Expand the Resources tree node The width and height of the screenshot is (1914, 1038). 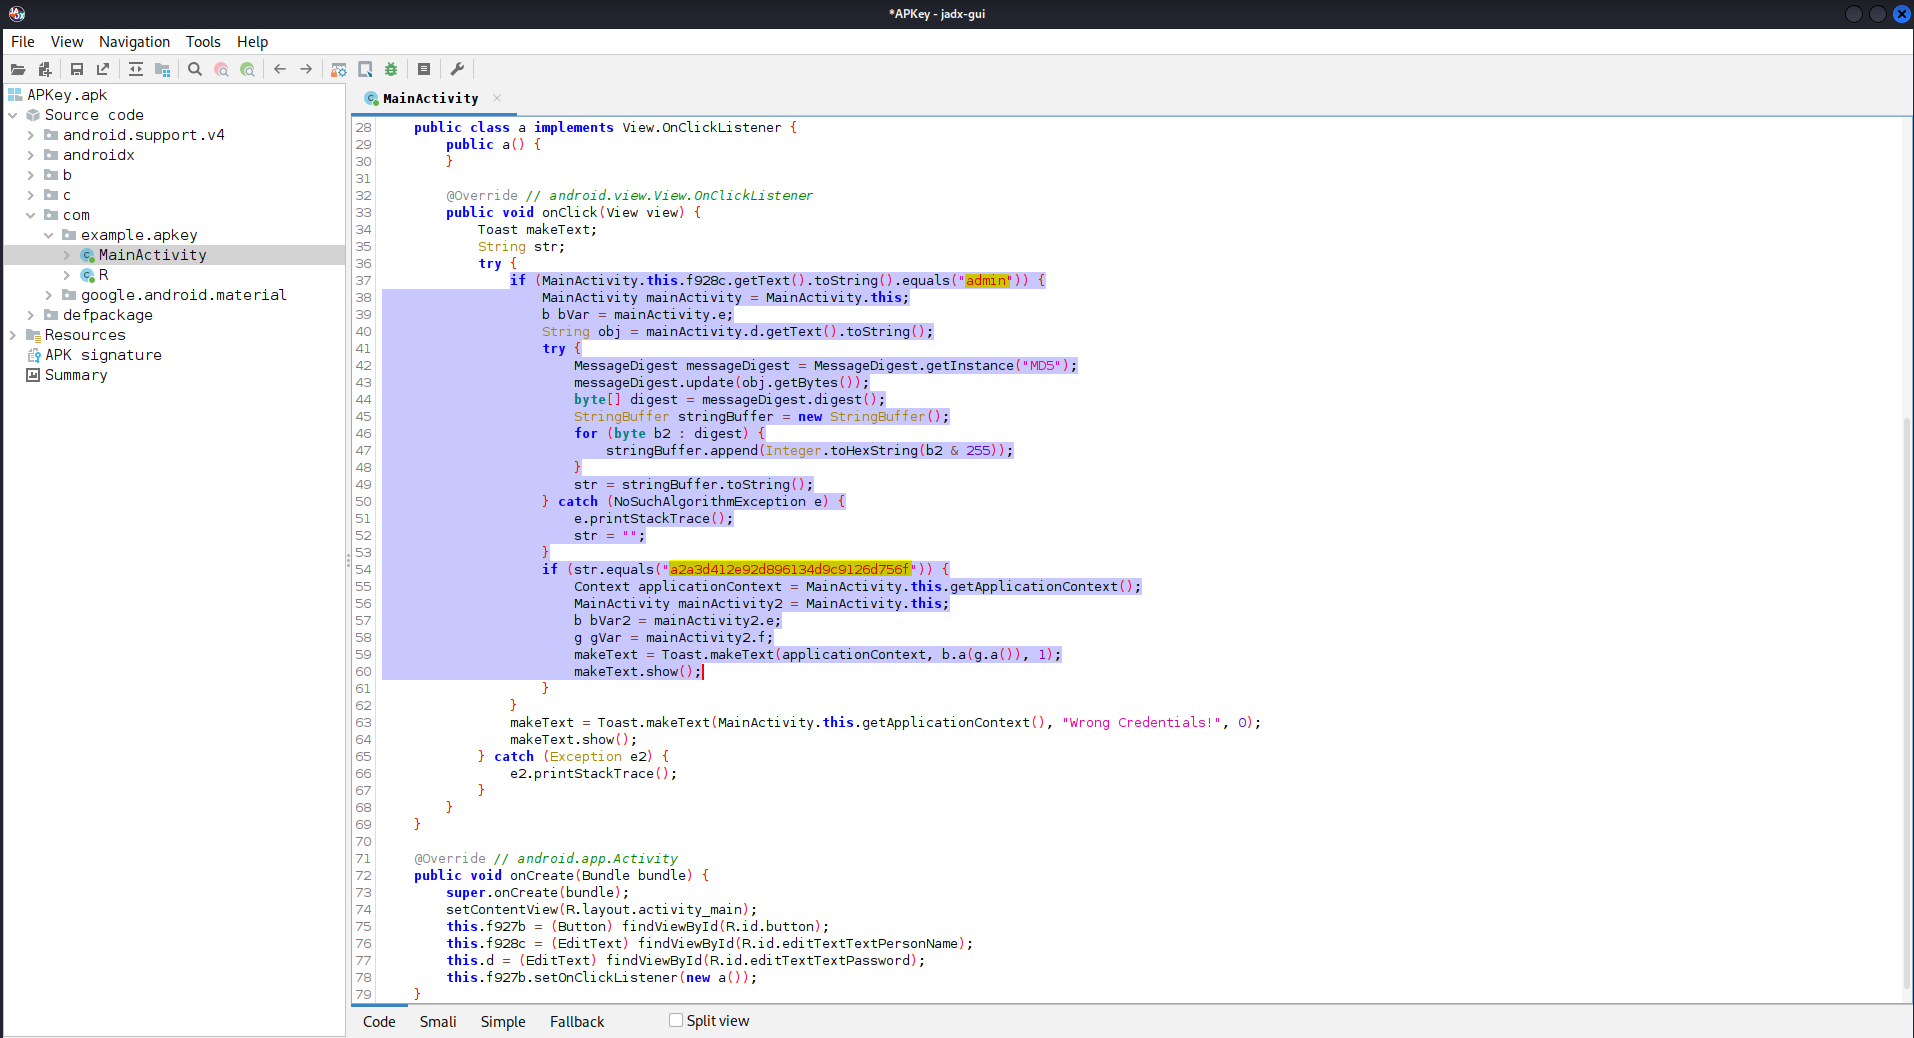pos(13,335)
